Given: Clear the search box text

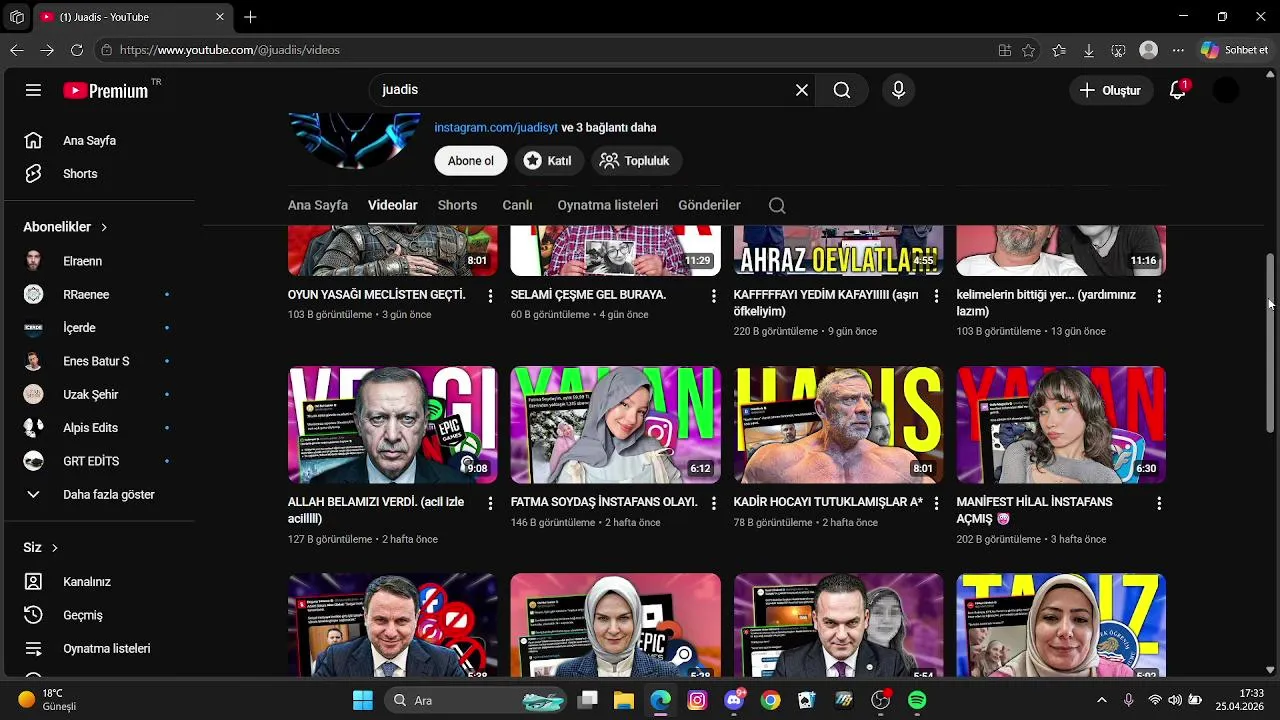Looking at the screenshot, I should click(x=802, y=90).
